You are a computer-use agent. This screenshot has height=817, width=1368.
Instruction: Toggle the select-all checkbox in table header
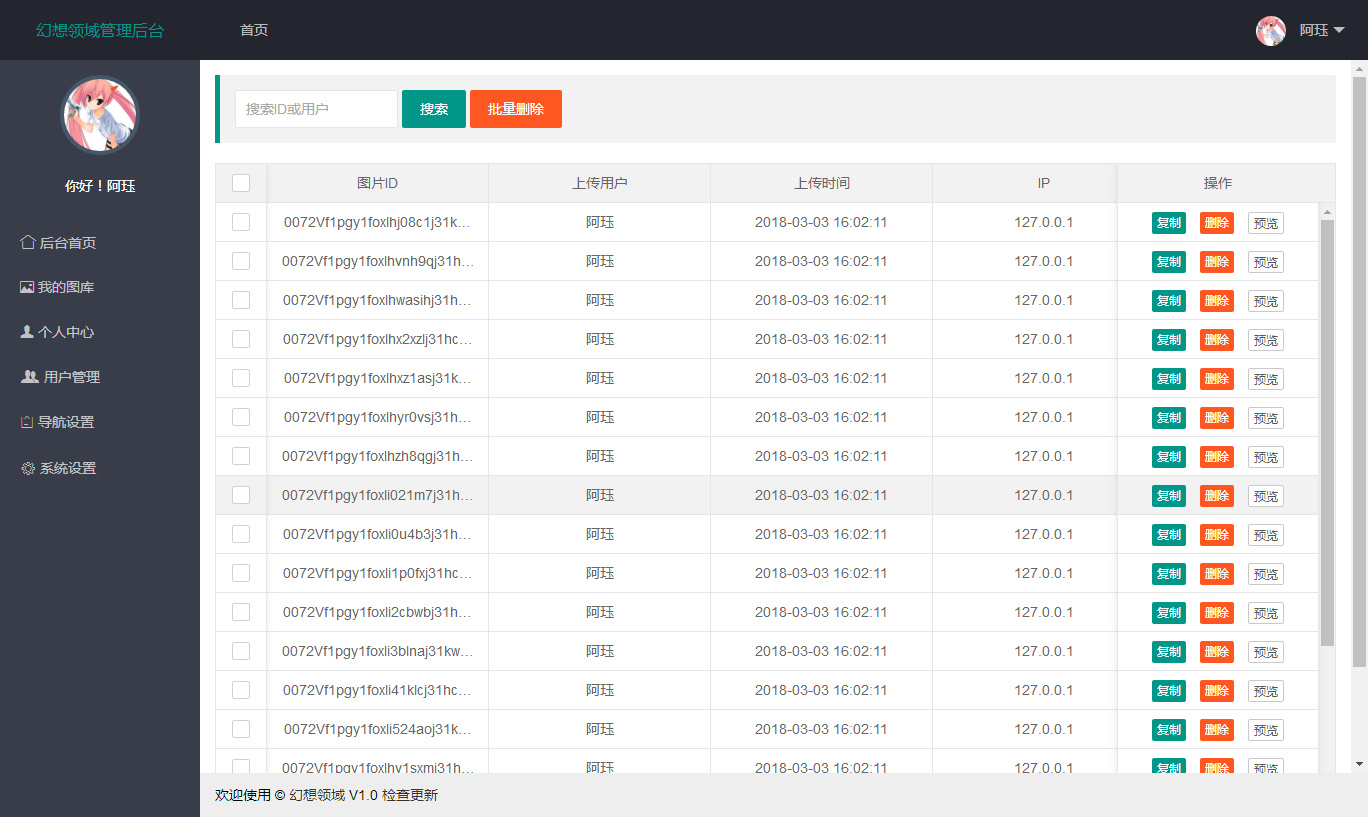(x=241, y=183)
